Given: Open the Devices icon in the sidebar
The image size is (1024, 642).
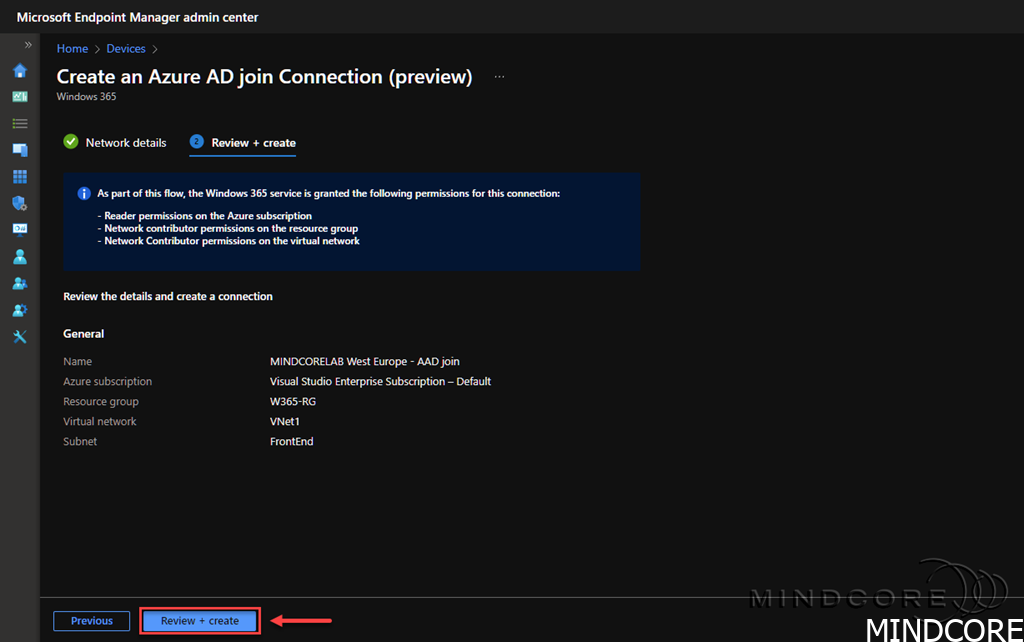Looking at the screenshot, I should [19, 150].
